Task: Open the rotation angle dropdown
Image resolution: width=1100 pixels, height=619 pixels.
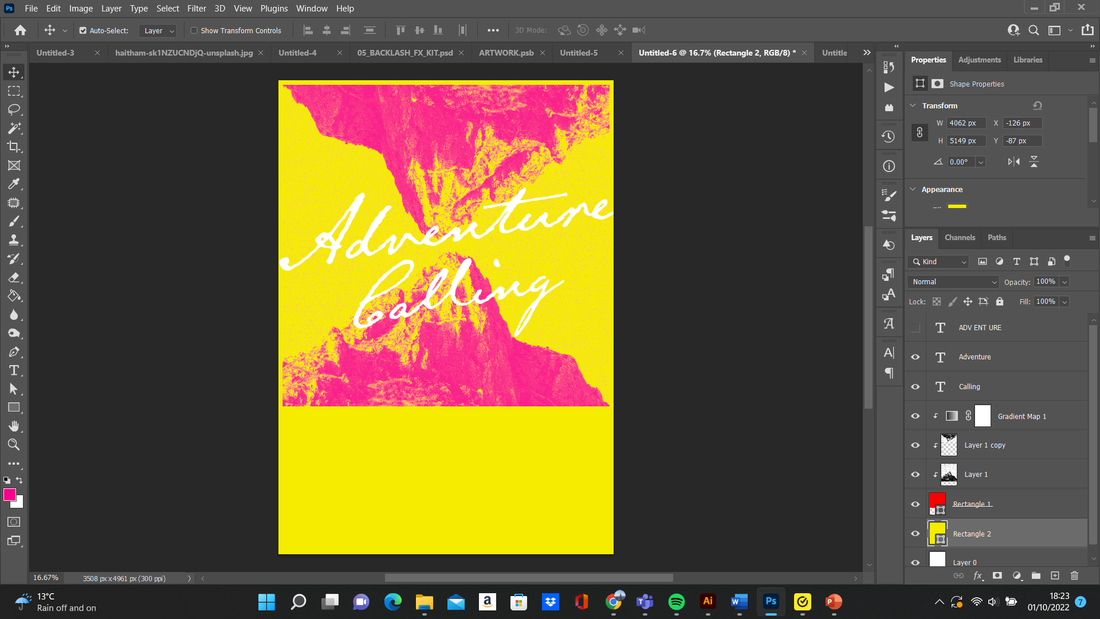Action: [x=980, y=162]
